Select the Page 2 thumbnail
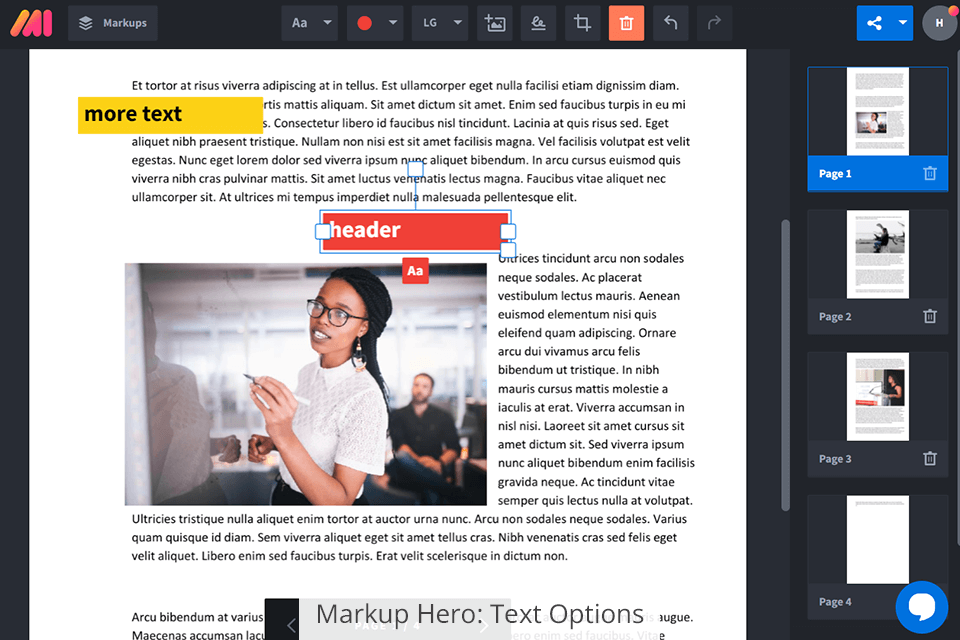Viewport: 960px width, 640px height. 878,254
